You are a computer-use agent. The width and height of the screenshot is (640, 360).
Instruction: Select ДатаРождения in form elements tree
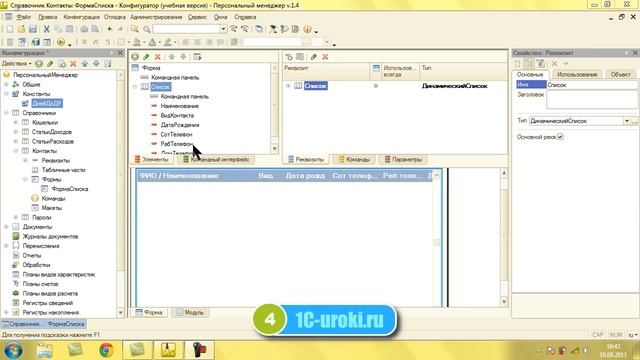pos(180,125)
